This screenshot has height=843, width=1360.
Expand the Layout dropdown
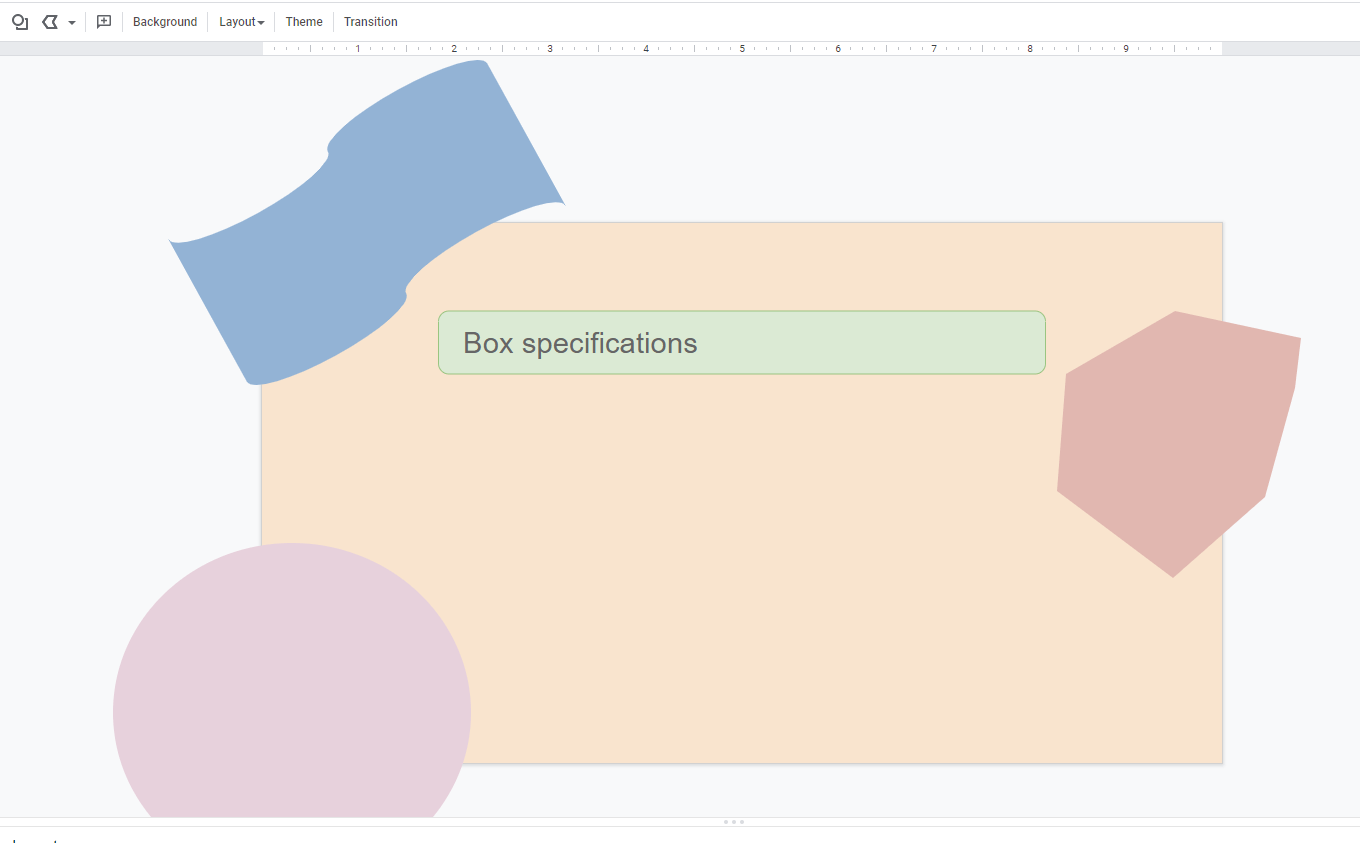tap(241, 22)
